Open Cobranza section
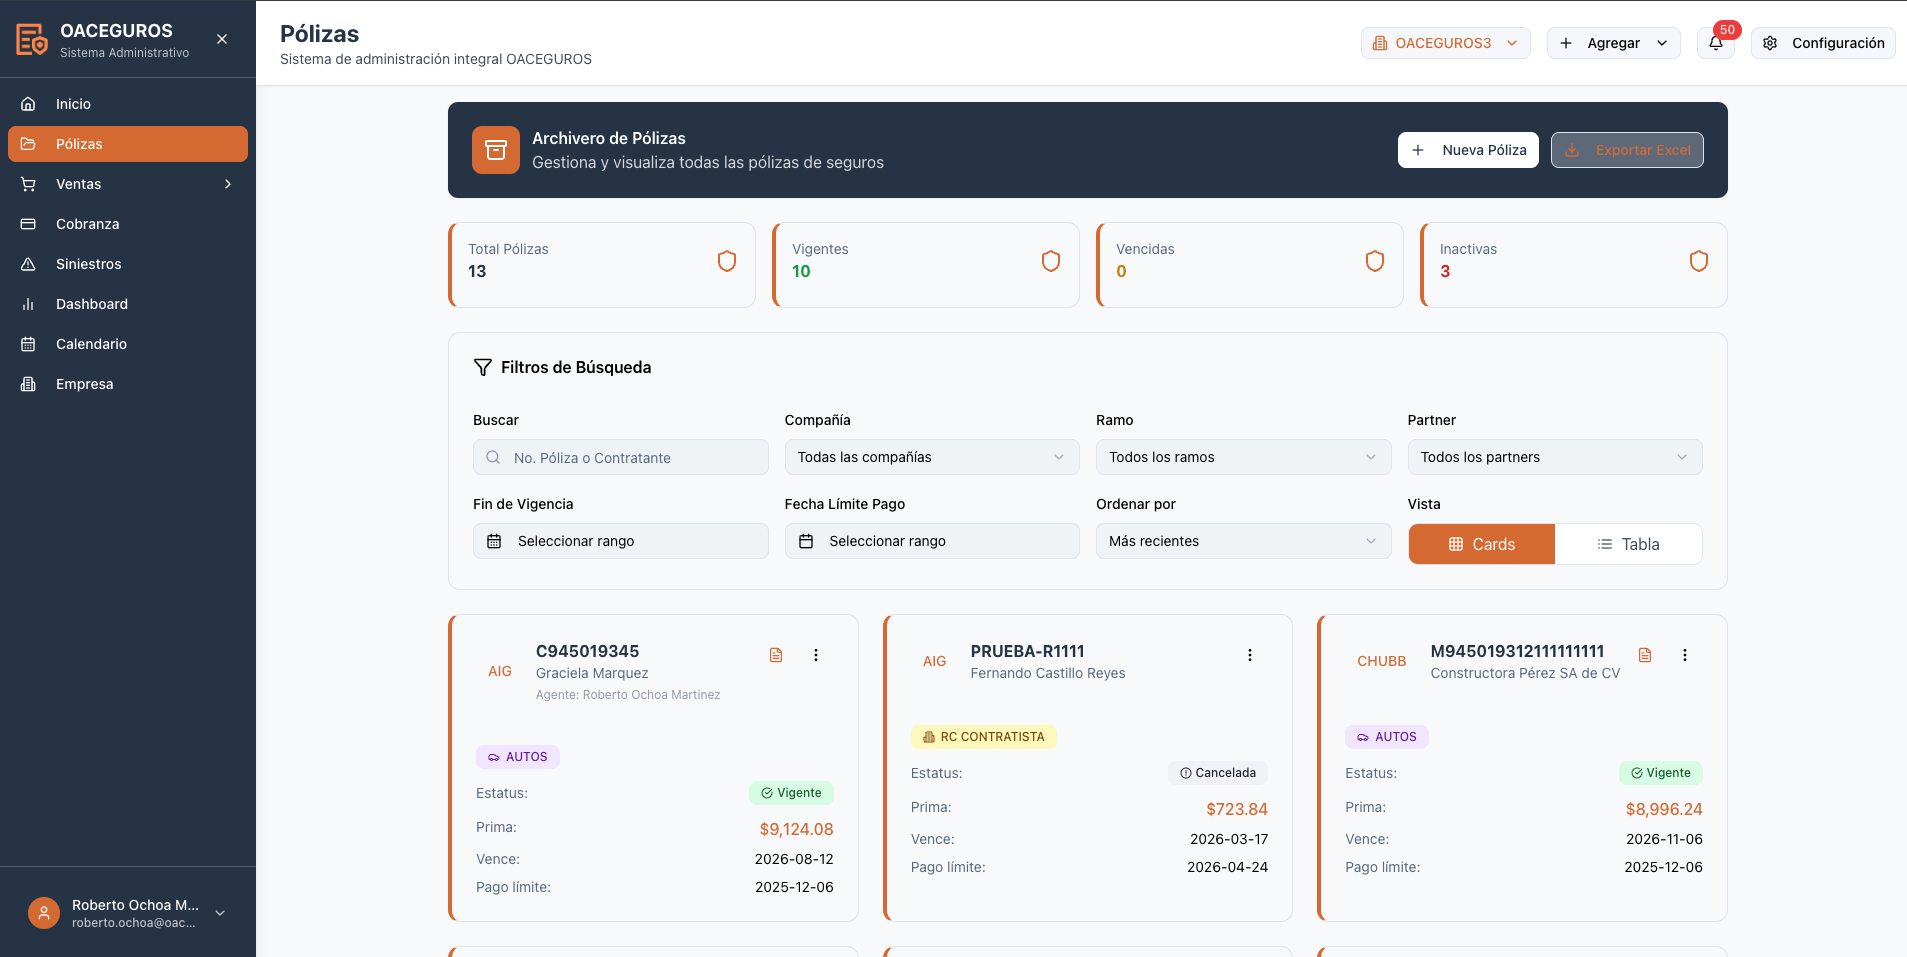The width and height of the screenshot is (1907, 957). (x=128, y=224)
